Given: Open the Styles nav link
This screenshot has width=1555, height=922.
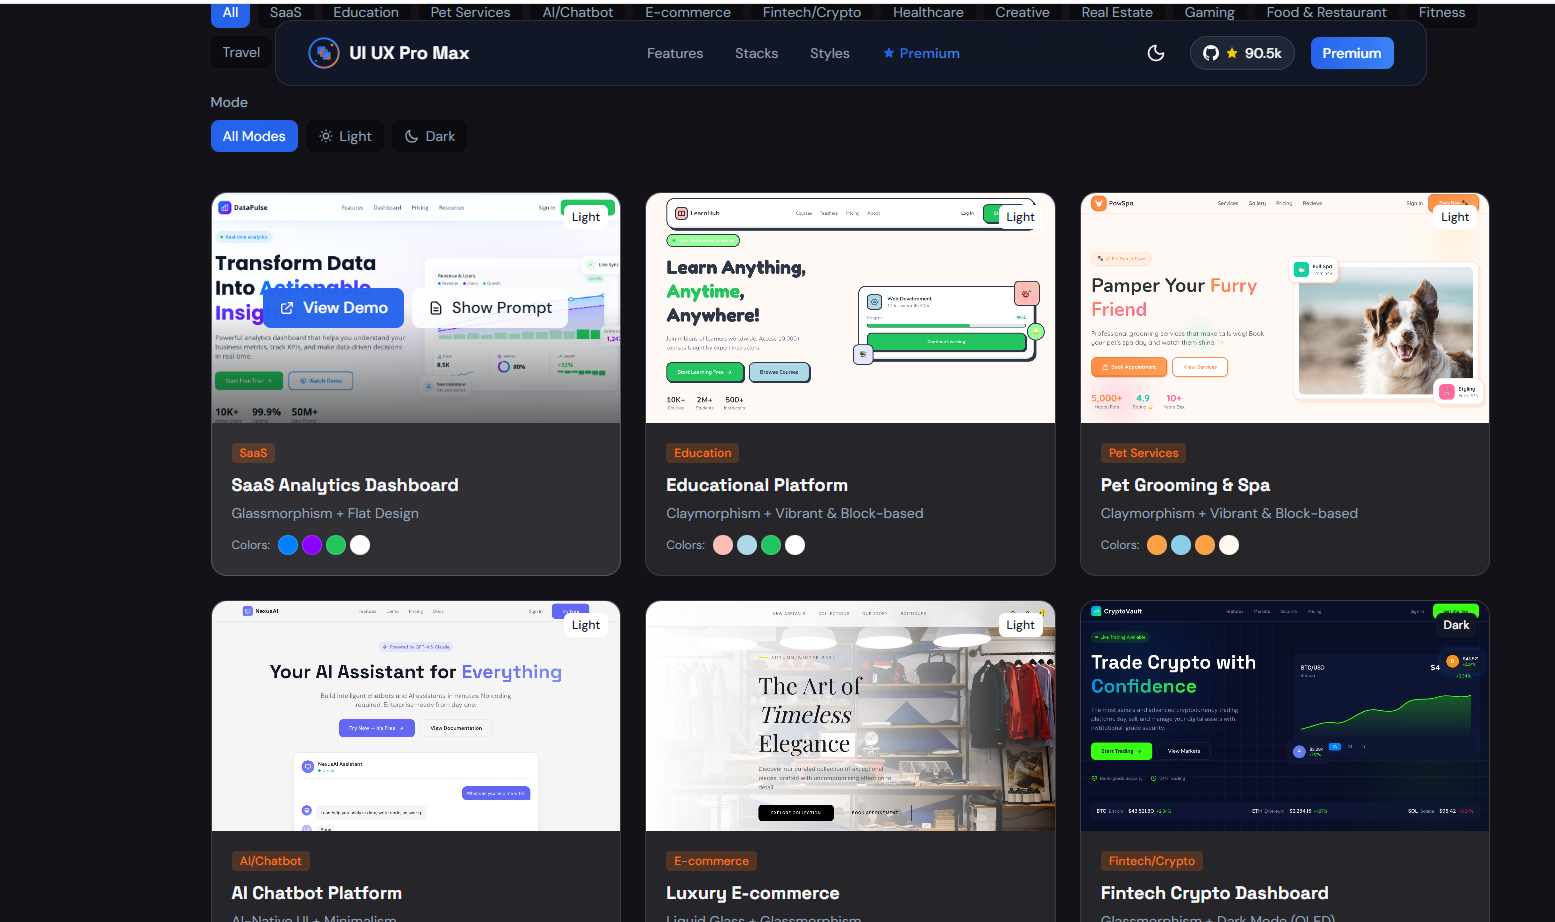Looking at the screenshot, I should click(x=830, y=53).
